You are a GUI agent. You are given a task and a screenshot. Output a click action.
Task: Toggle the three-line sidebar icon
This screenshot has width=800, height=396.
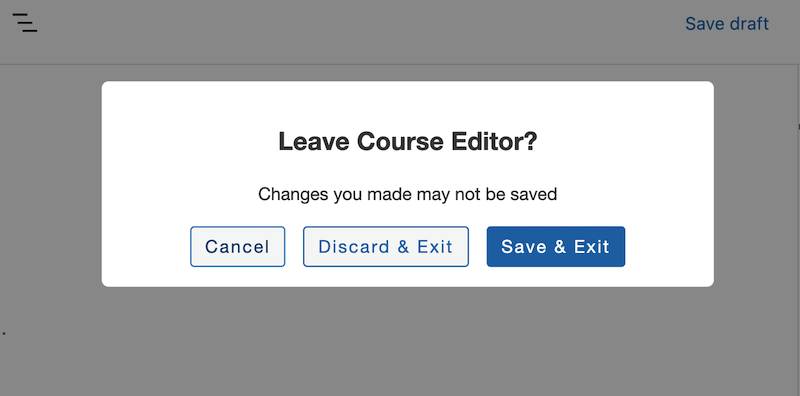[24, 23]
